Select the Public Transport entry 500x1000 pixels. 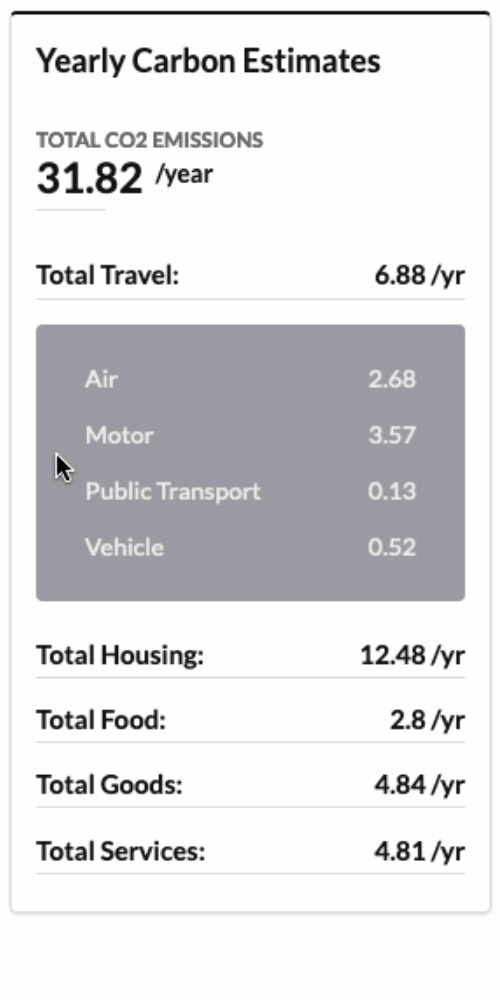[x=250, y=491]
